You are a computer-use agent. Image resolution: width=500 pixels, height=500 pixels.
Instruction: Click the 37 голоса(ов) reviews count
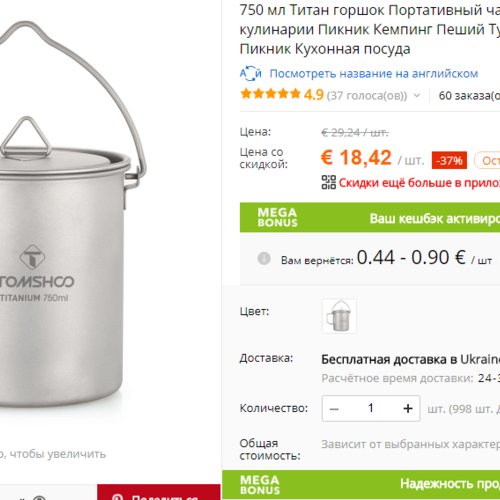[x=367, y=96]
